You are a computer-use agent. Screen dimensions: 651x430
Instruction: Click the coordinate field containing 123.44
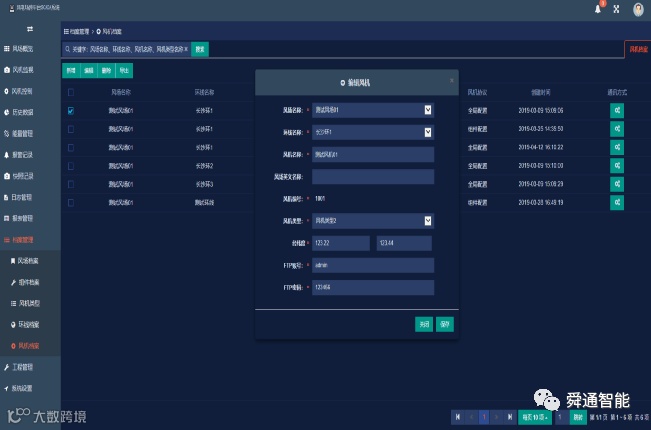tap(404, 243)
